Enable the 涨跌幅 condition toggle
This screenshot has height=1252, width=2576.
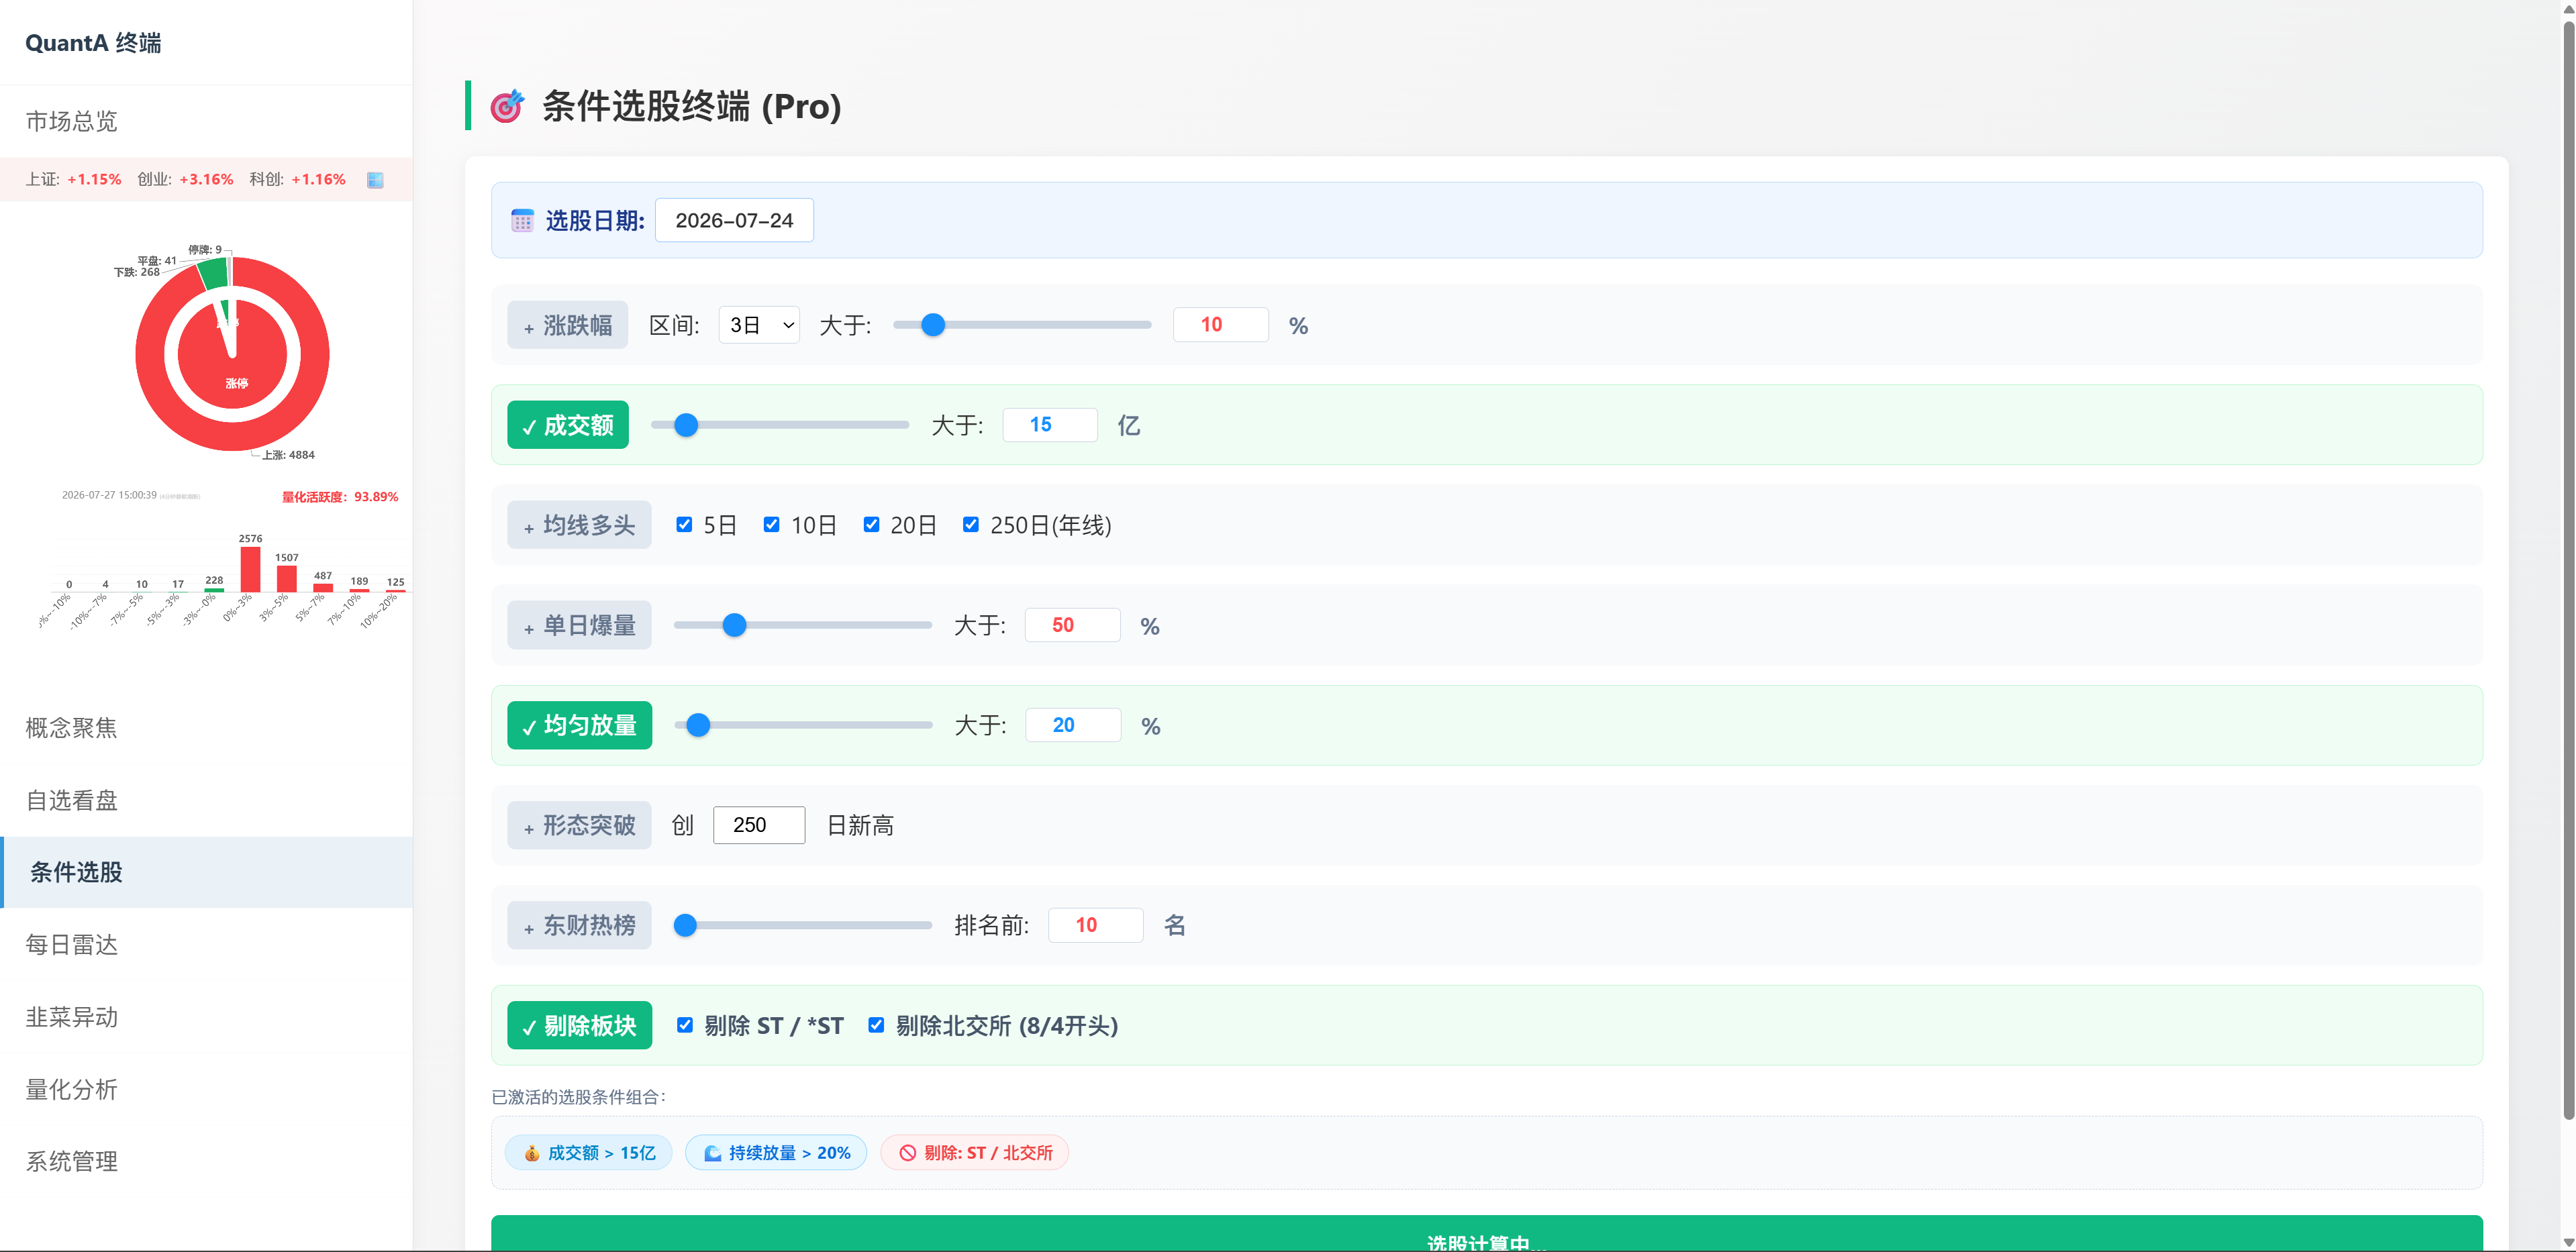point(567,325)
